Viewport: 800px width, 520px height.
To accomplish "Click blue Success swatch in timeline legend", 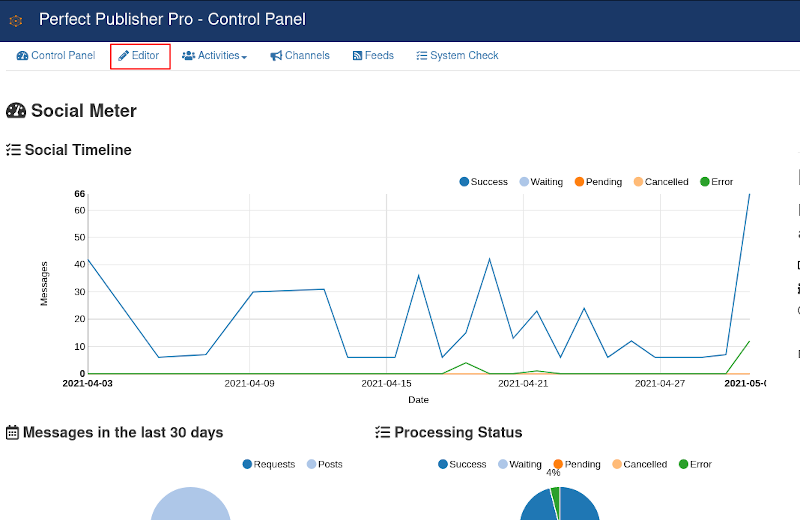I will 464,182.
